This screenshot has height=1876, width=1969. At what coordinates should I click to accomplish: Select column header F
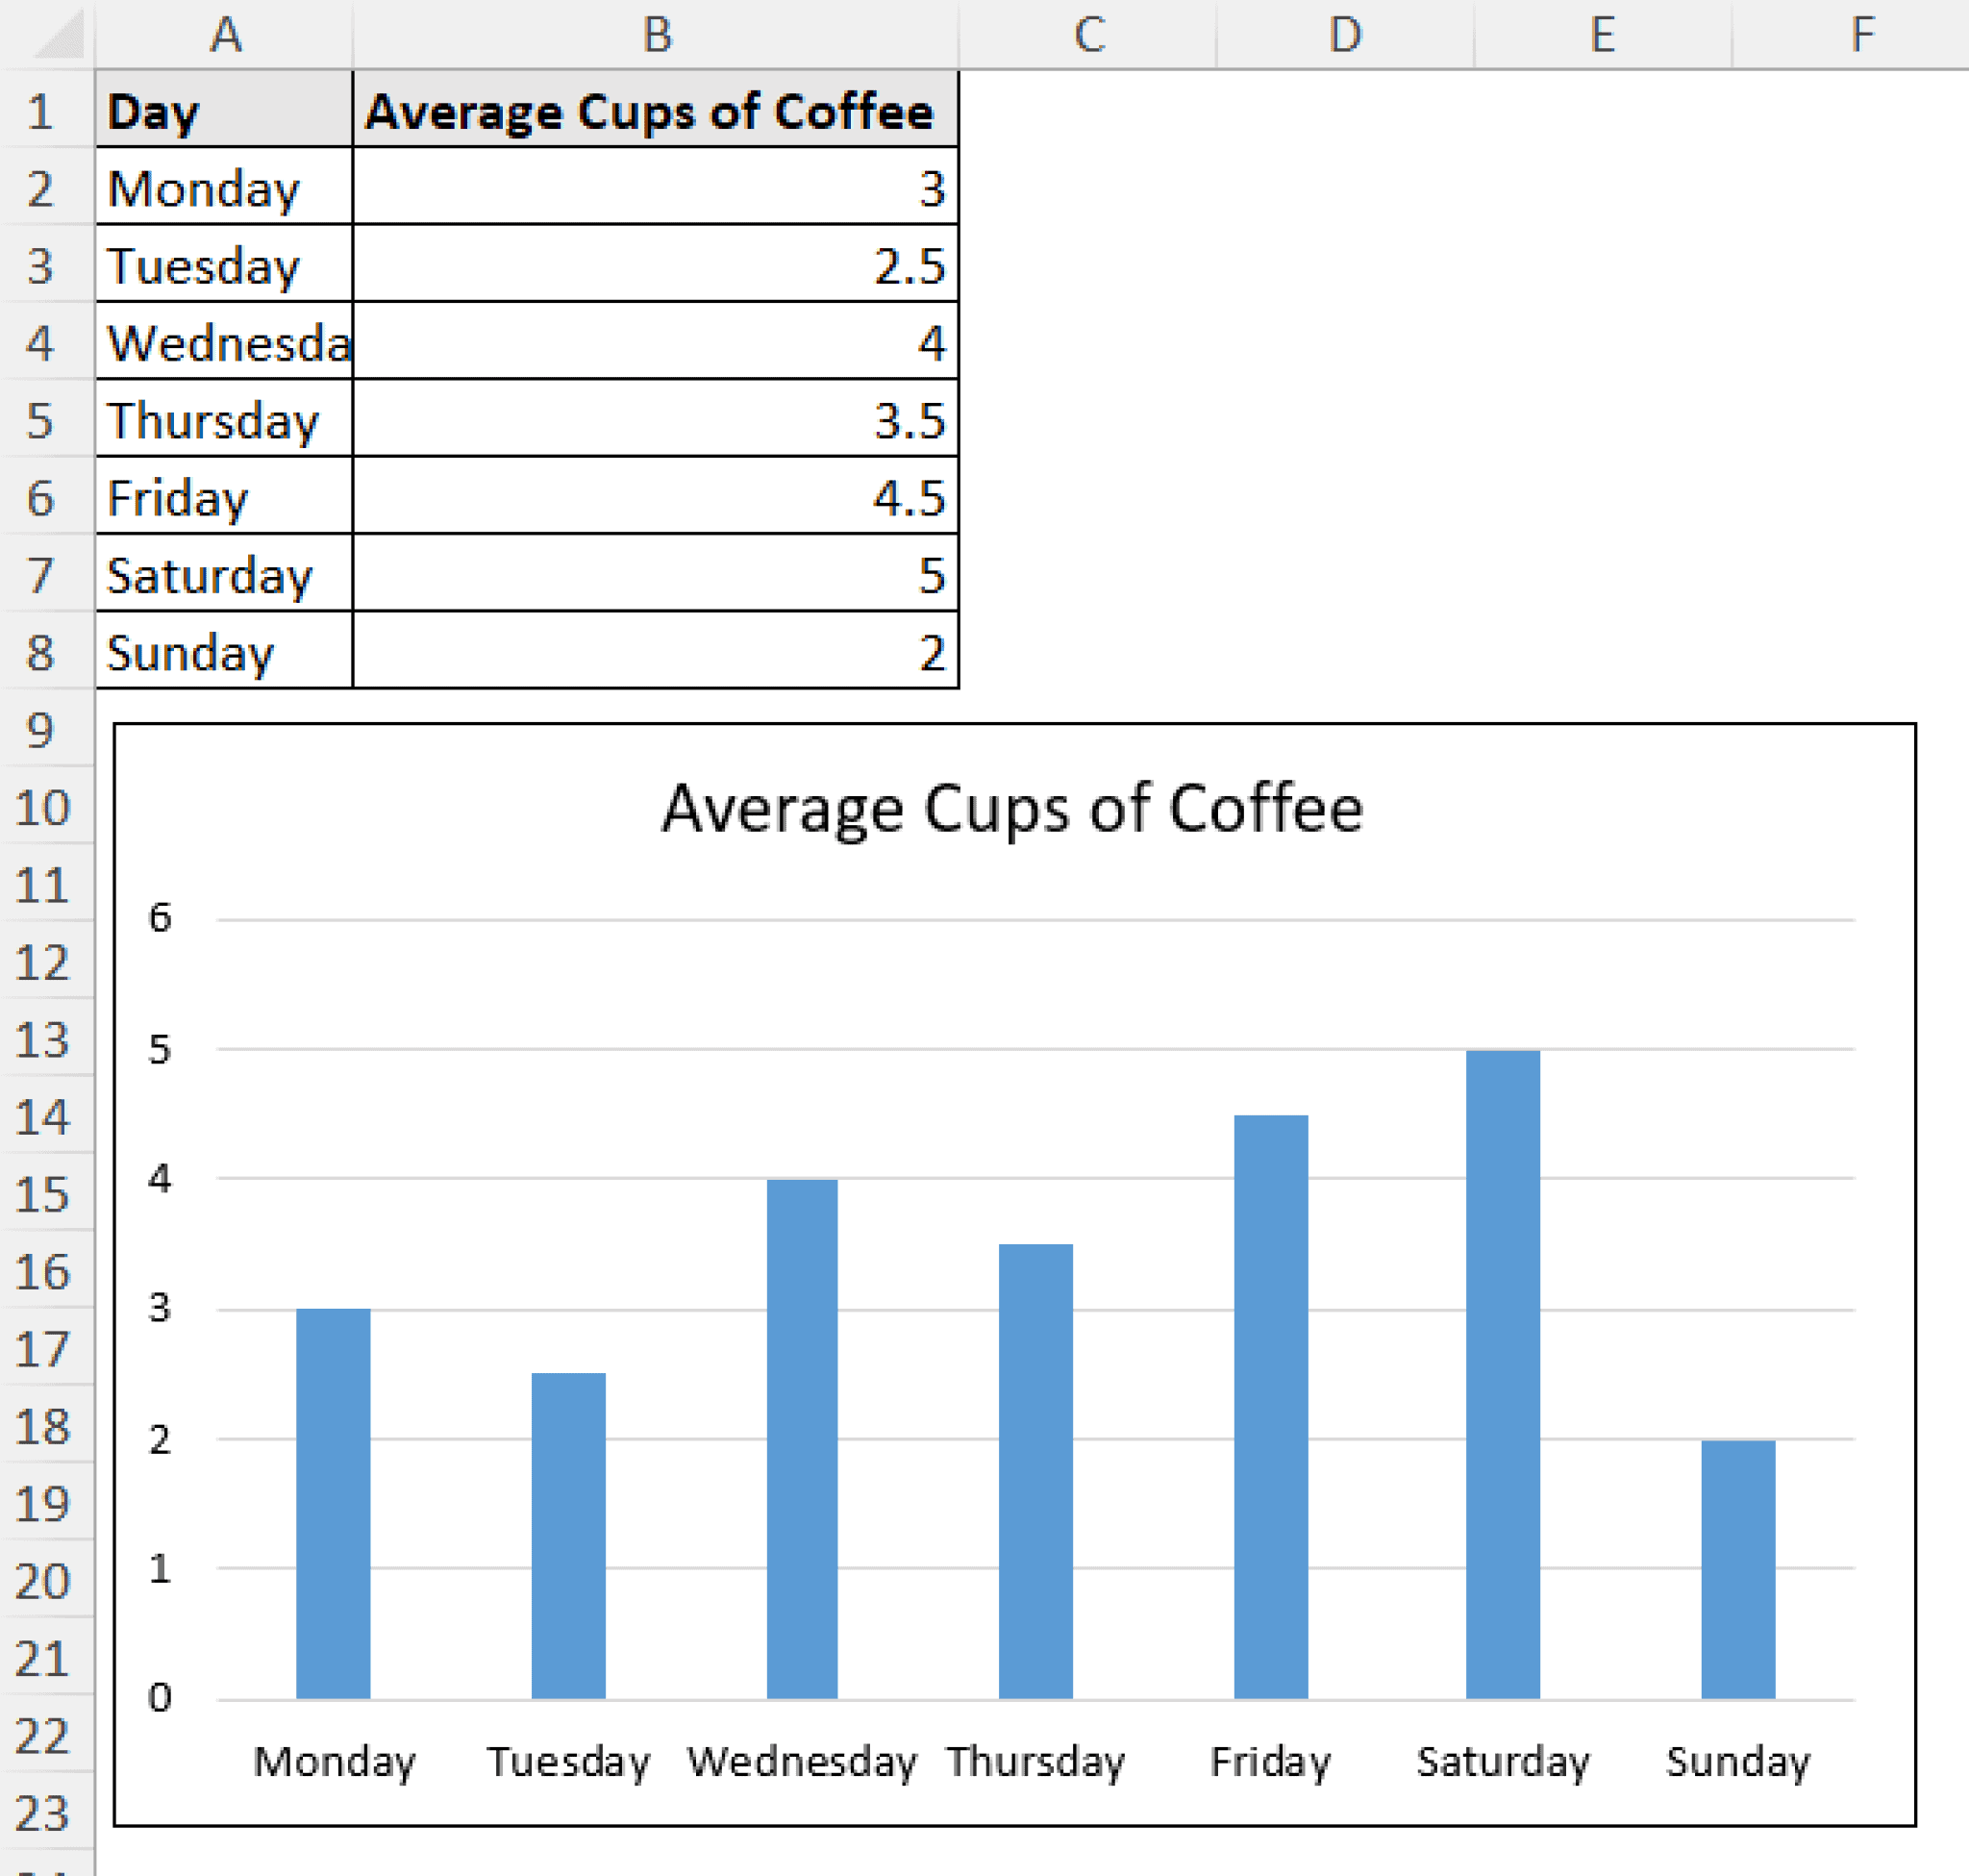(x=1862, y=35)
